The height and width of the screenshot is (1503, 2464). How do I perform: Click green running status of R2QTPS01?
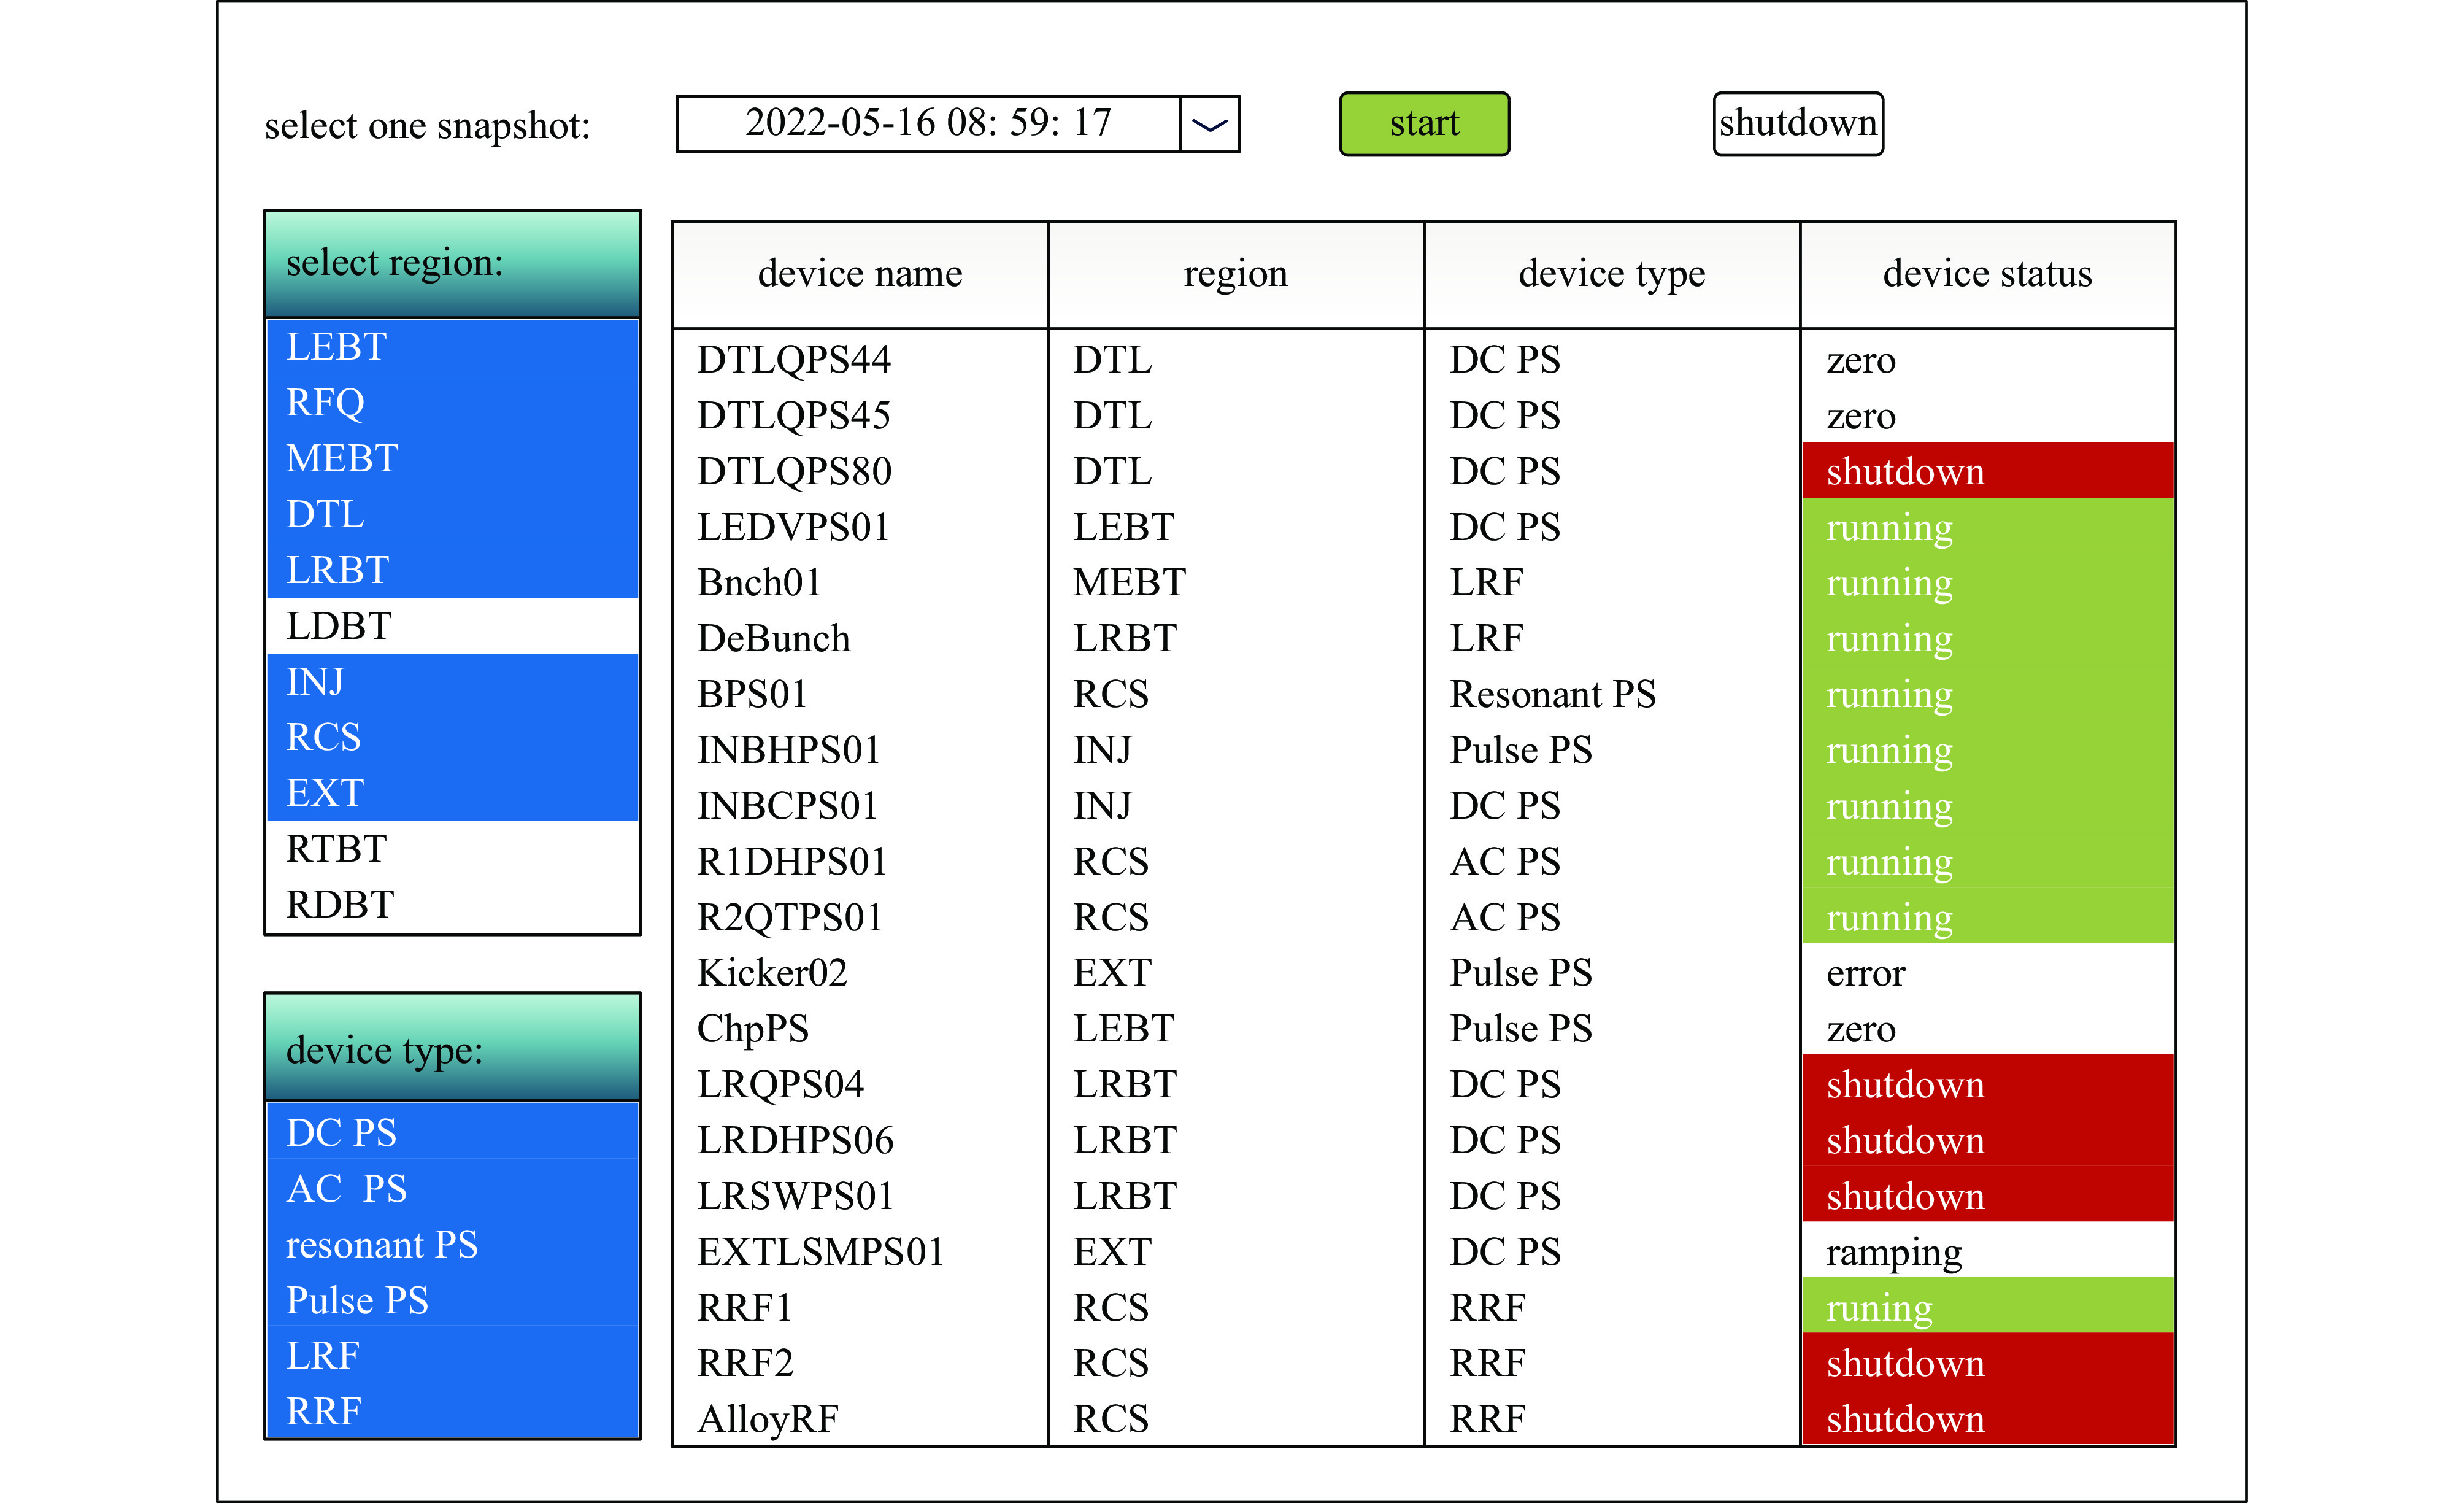pyautogui.click(x=1988, y=917)
